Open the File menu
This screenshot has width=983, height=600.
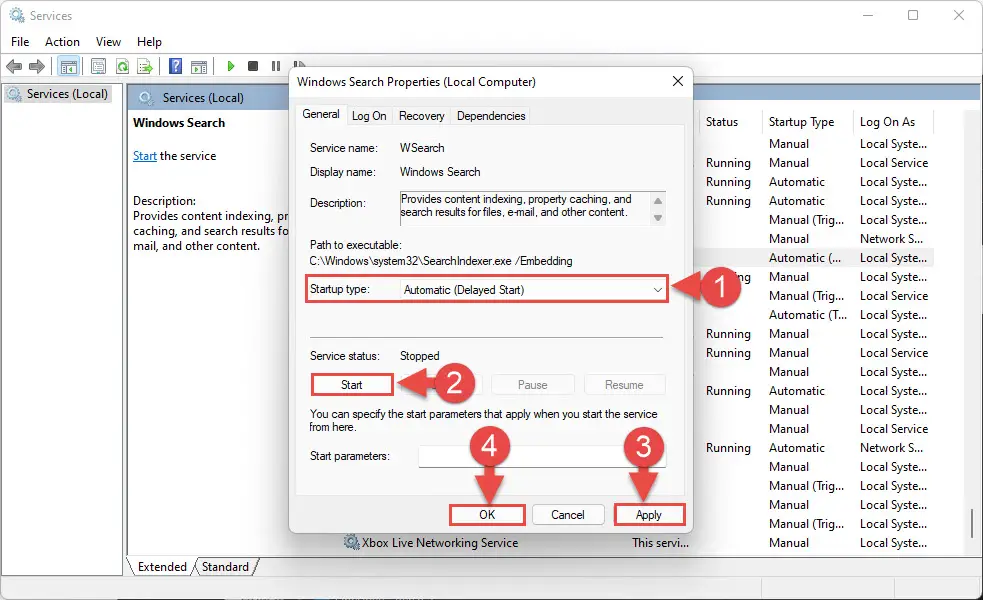20,41
